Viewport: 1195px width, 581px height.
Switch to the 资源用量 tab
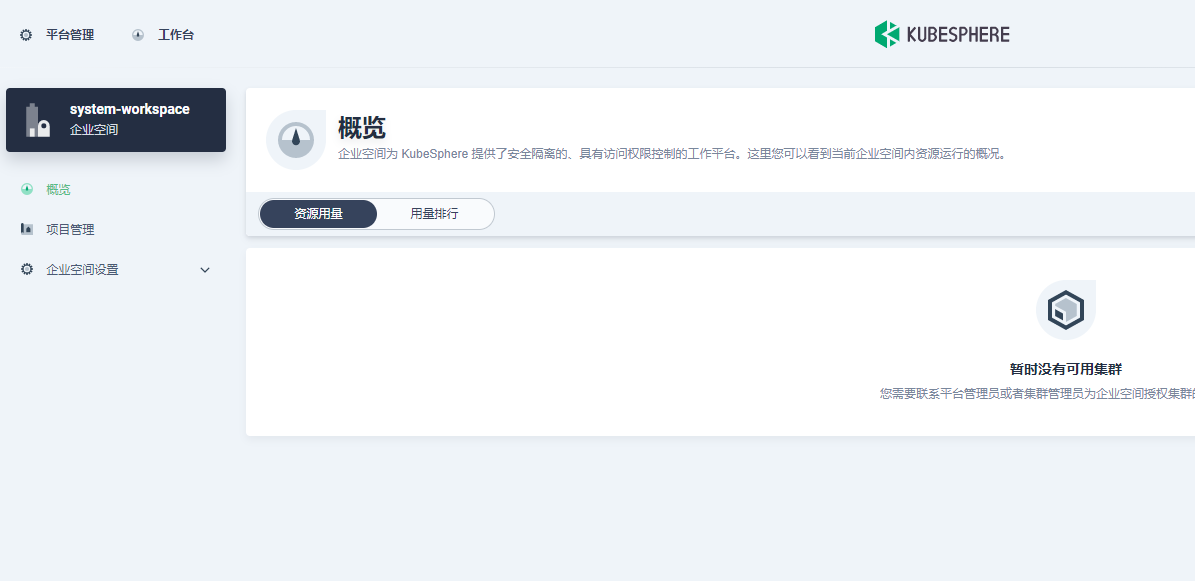pyautogui.click(x=319, y=214)
